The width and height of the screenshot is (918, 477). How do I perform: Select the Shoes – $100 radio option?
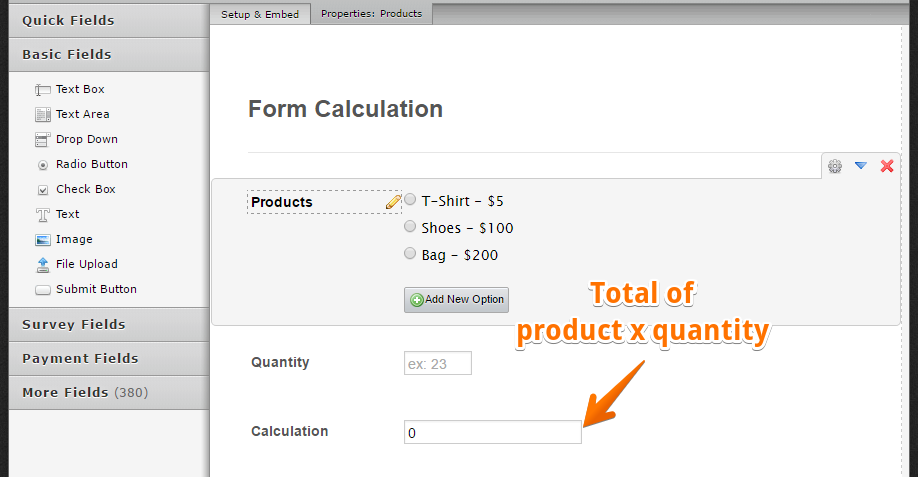(x=410, y=227)
